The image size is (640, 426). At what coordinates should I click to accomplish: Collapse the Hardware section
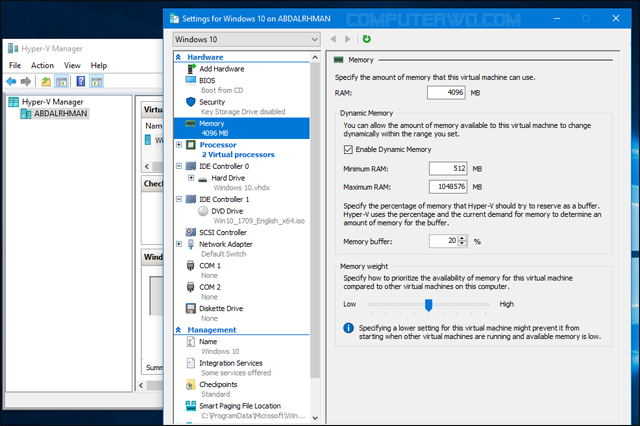(x=178, y=57)
